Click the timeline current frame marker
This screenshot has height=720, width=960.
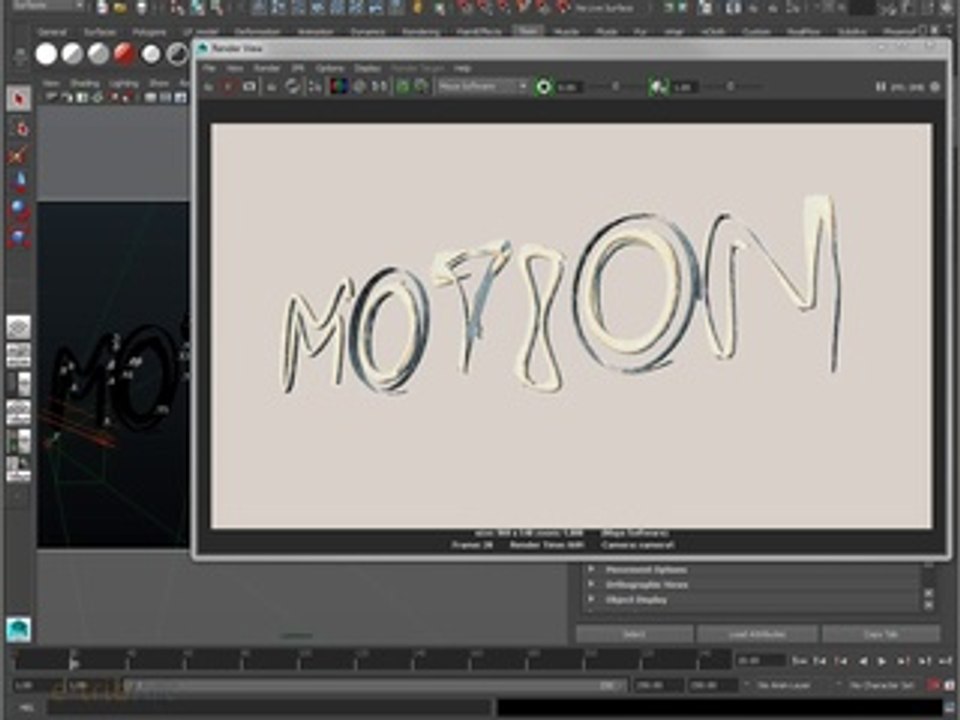73,661
